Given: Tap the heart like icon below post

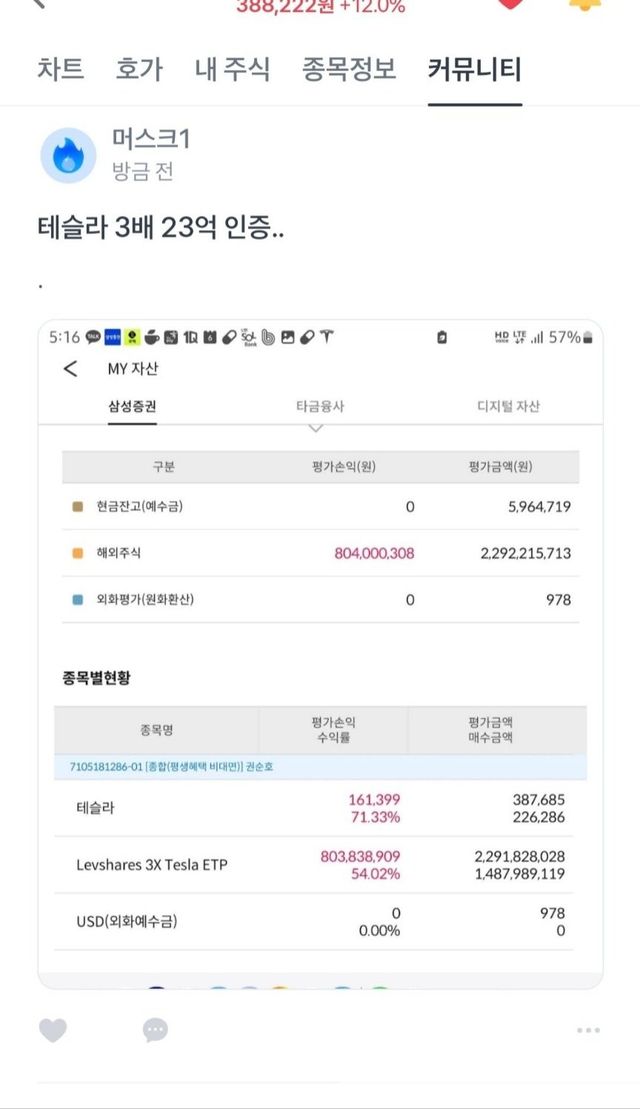Looking at the screenshot, I should 52,1029.
